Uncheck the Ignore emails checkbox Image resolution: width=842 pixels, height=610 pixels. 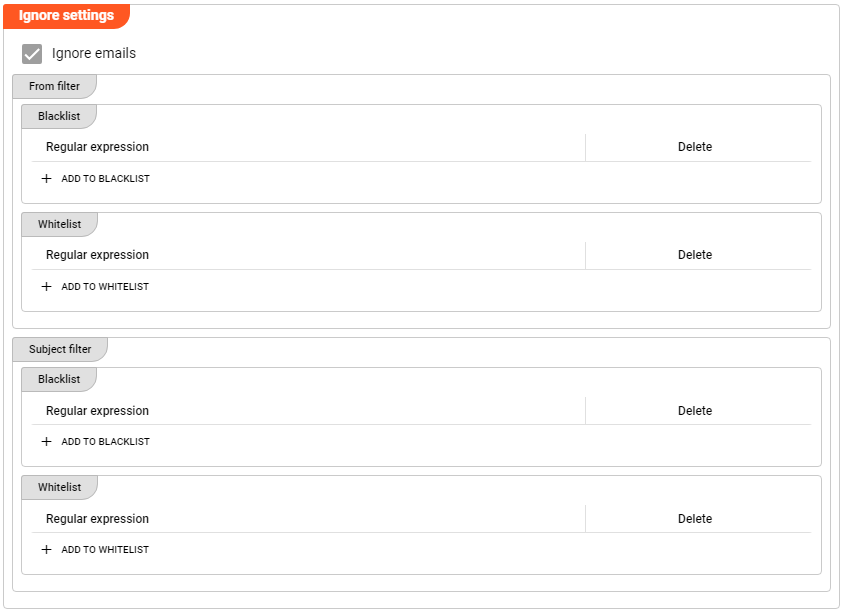[32, 54]
